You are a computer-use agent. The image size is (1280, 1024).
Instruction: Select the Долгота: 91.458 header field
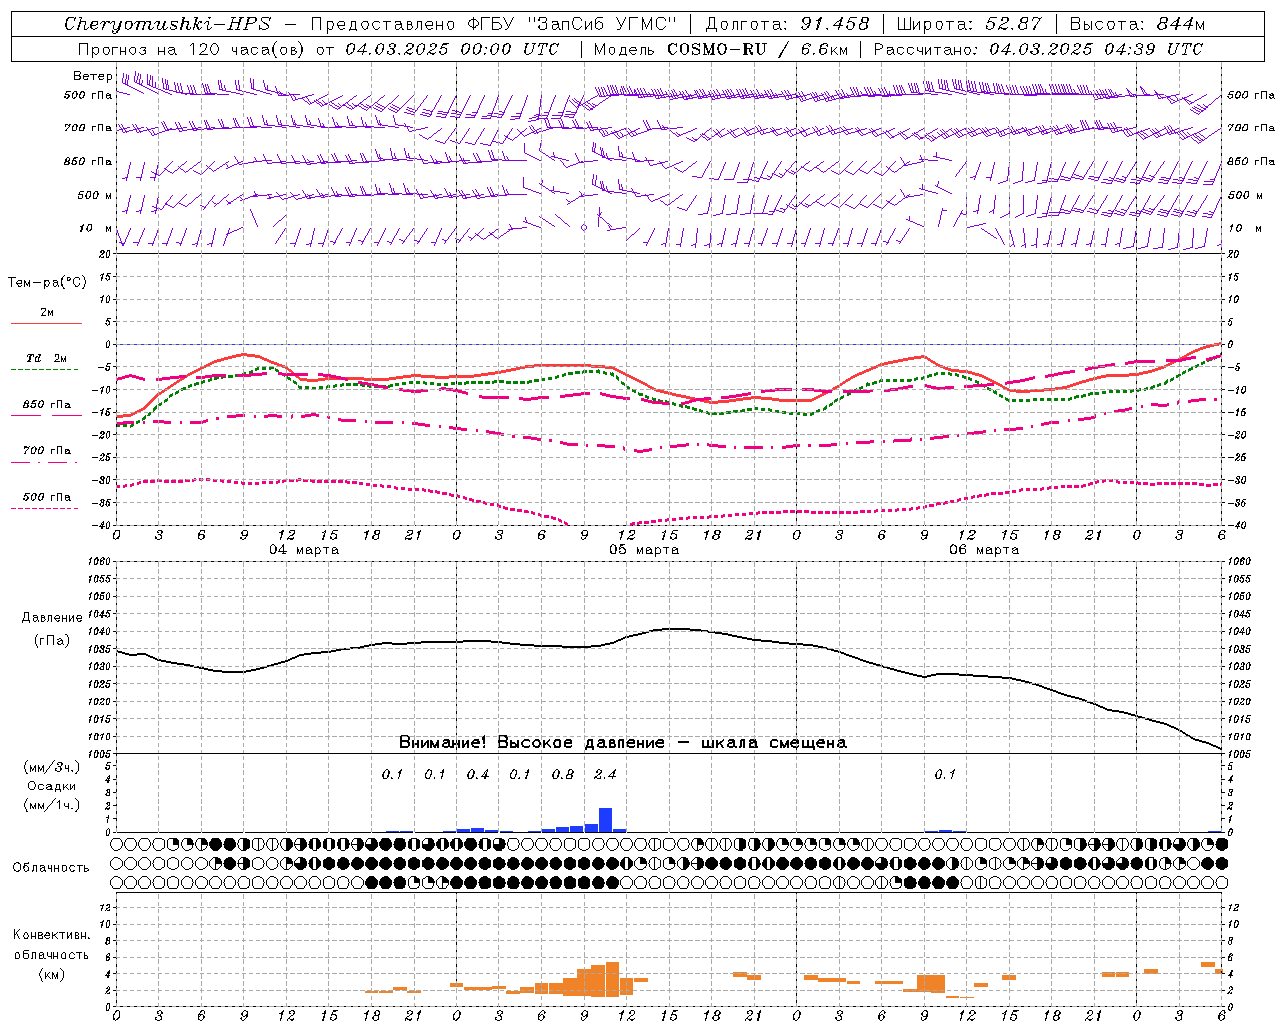coord(787,24)
